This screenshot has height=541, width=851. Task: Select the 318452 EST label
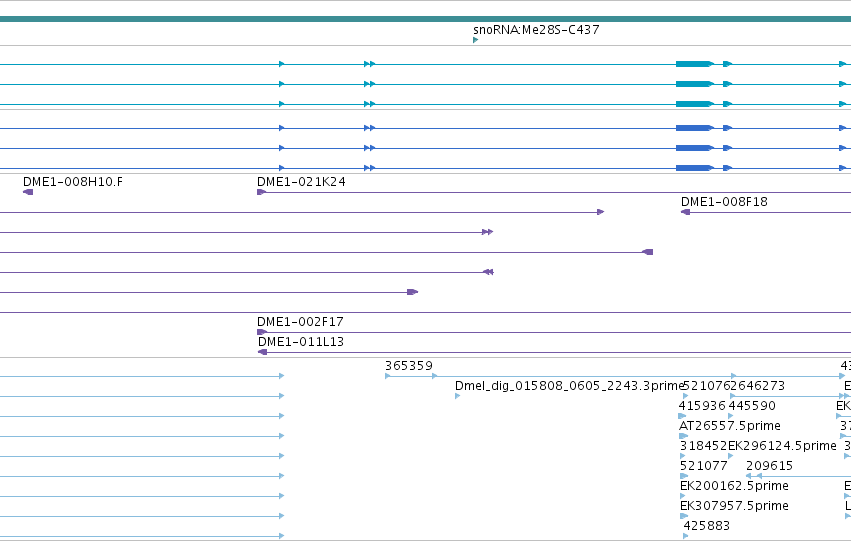(703, 446)
